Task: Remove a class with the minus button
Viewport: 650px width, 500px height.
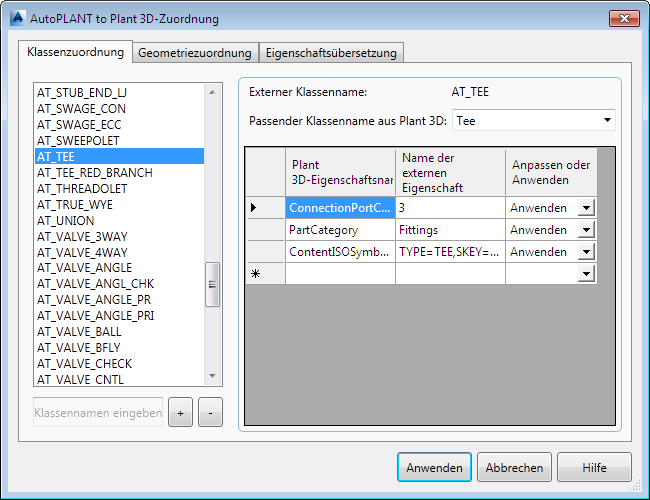Action: [x=211, y=413]
